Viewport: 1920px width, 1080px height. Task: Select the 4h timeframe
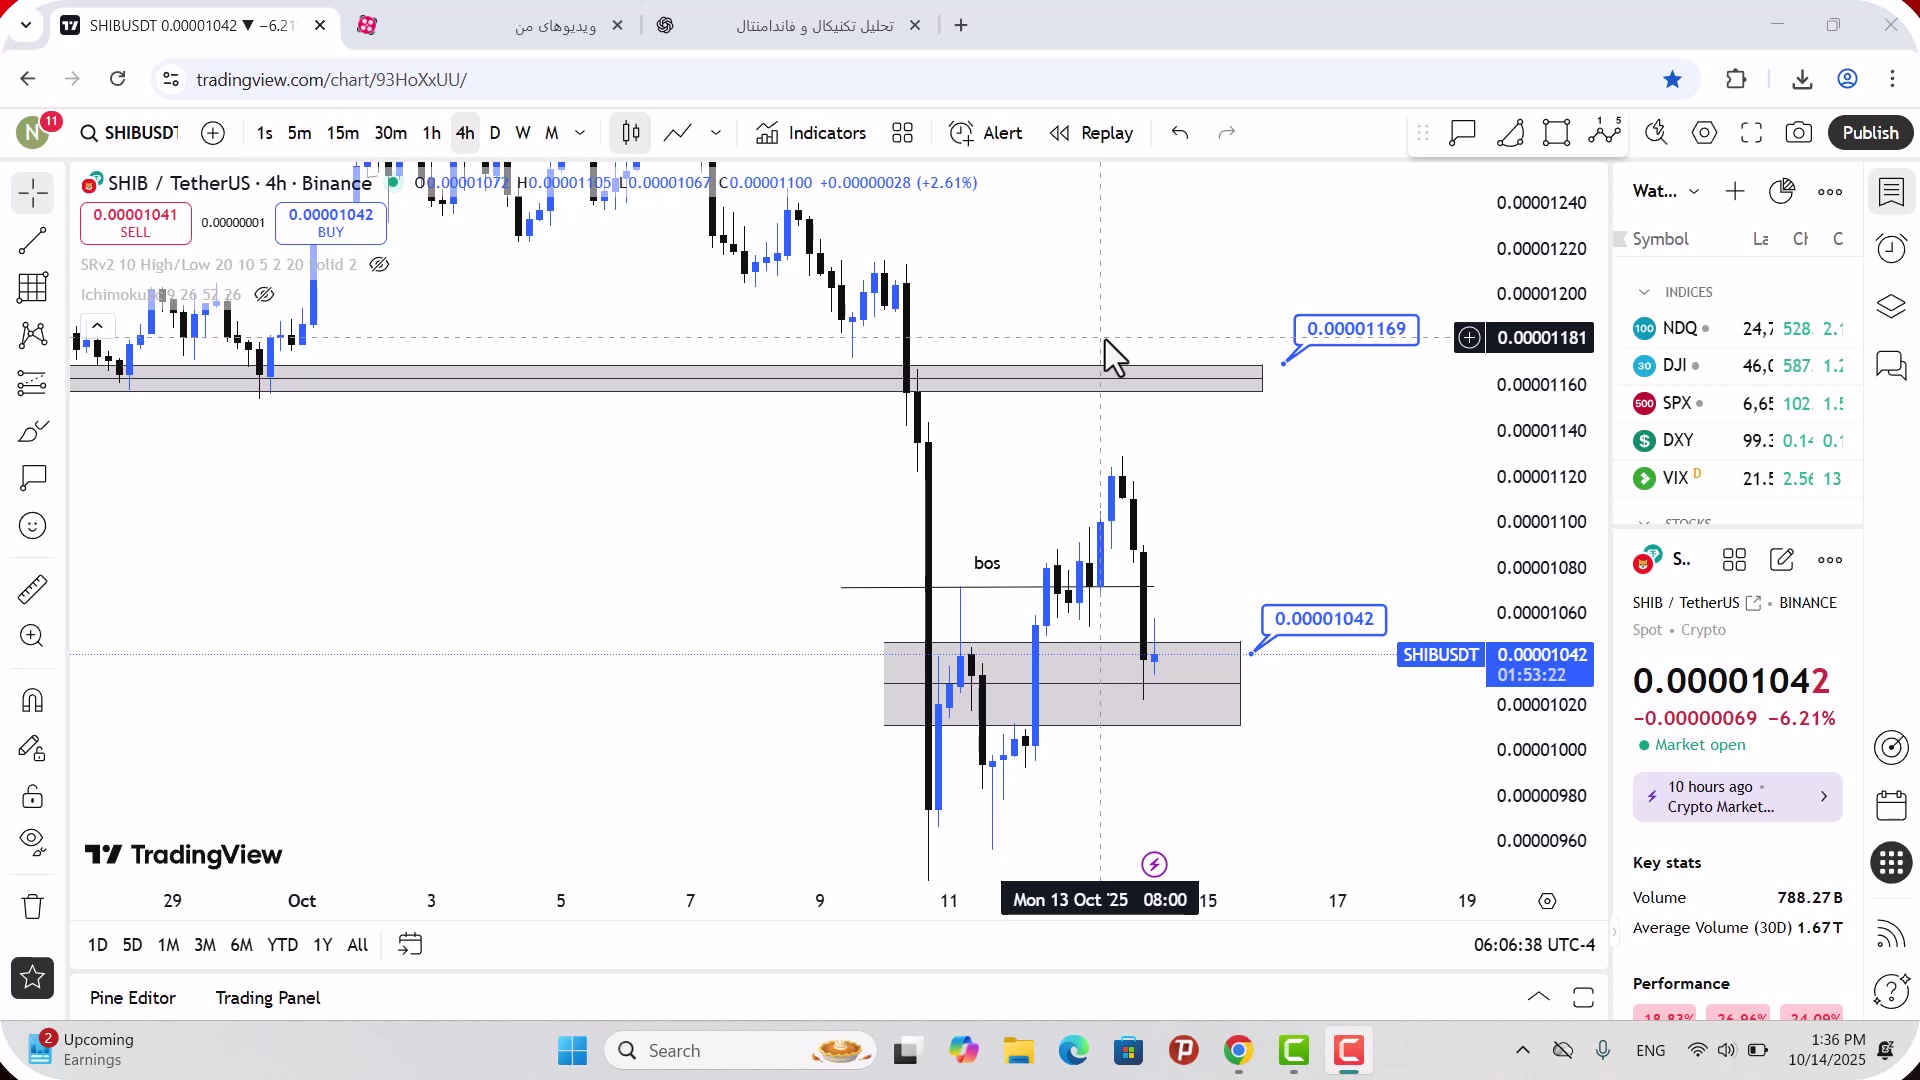(465, 133)
